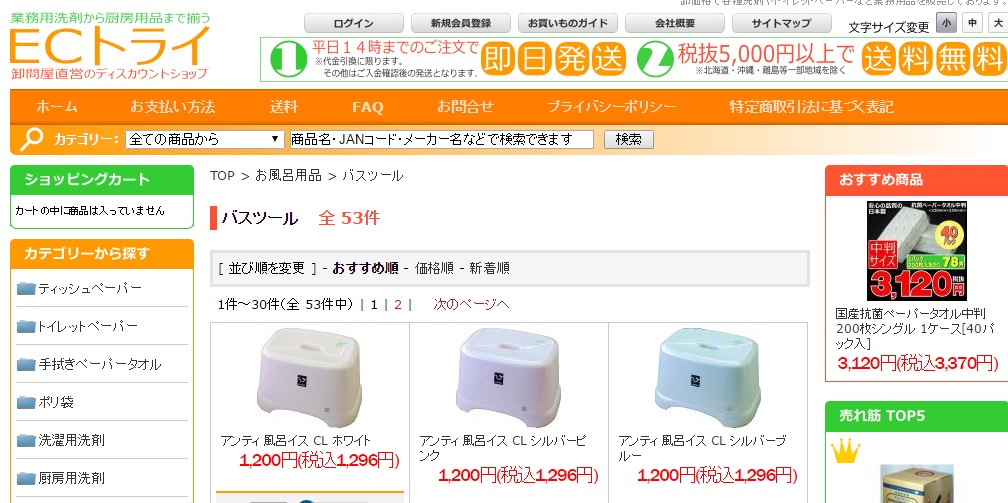Set text size to 大

pyautogui.click(x=998, y=23)
